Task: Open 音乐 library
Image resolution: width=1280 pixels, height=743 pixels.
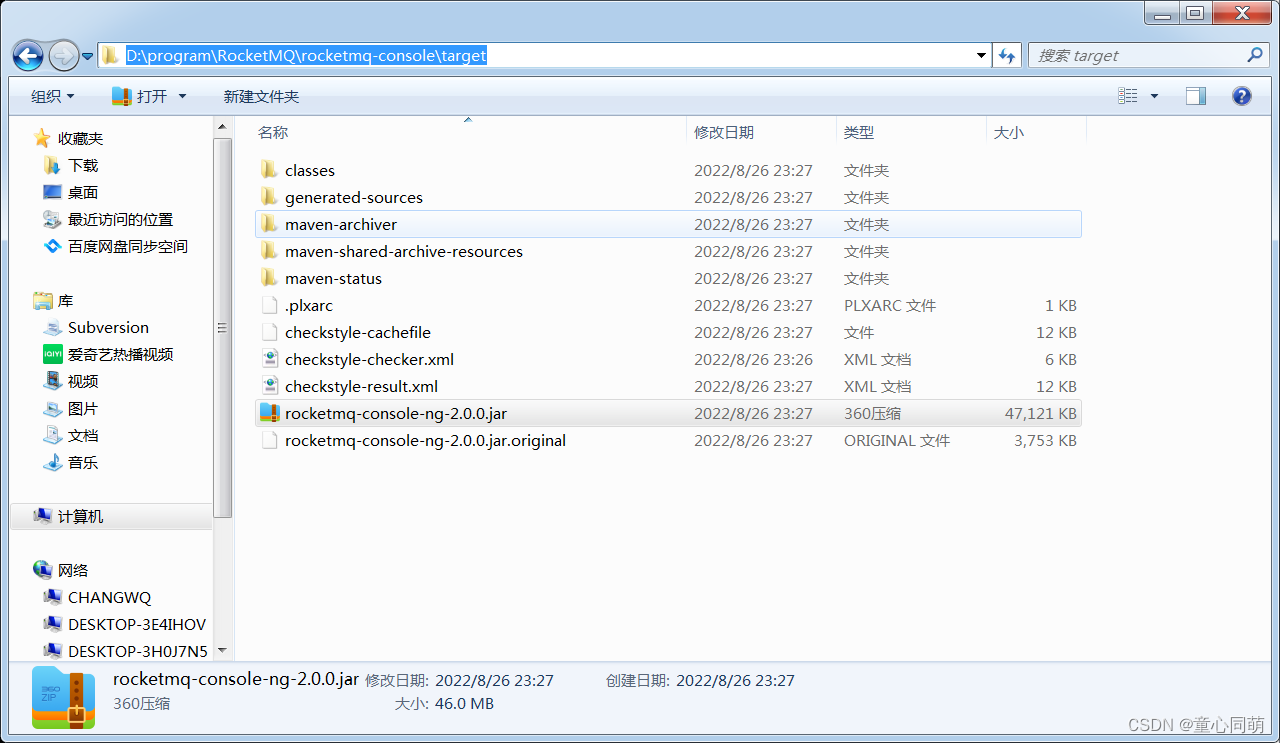Action: 83,462
